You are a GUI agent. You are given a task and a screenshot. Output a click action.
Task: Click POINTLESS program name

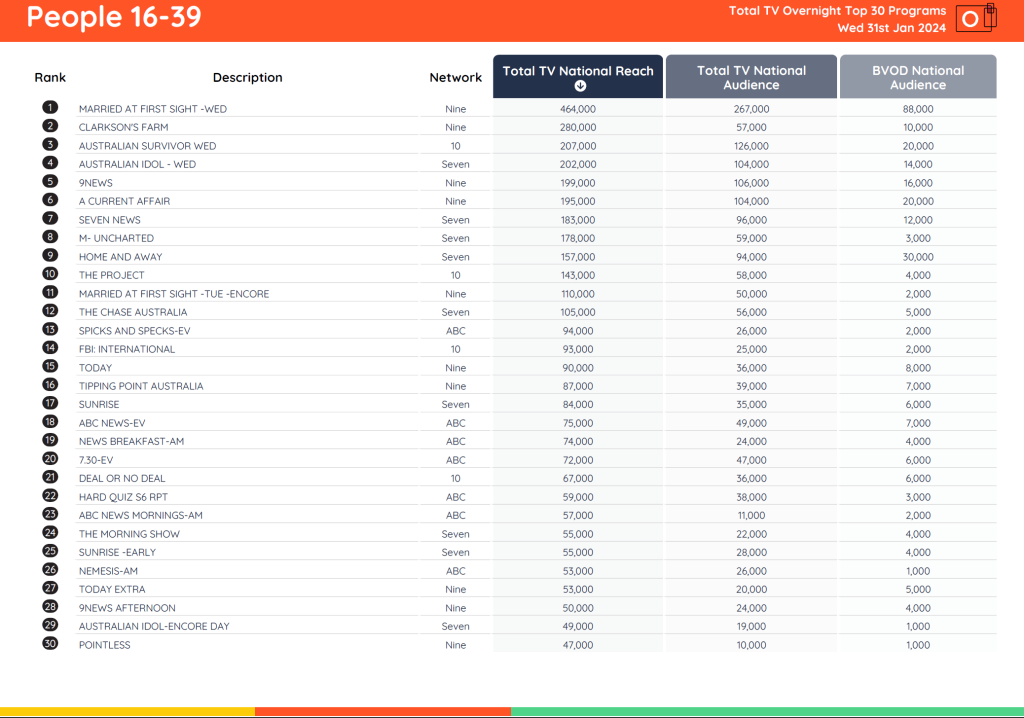click(104, 644)
